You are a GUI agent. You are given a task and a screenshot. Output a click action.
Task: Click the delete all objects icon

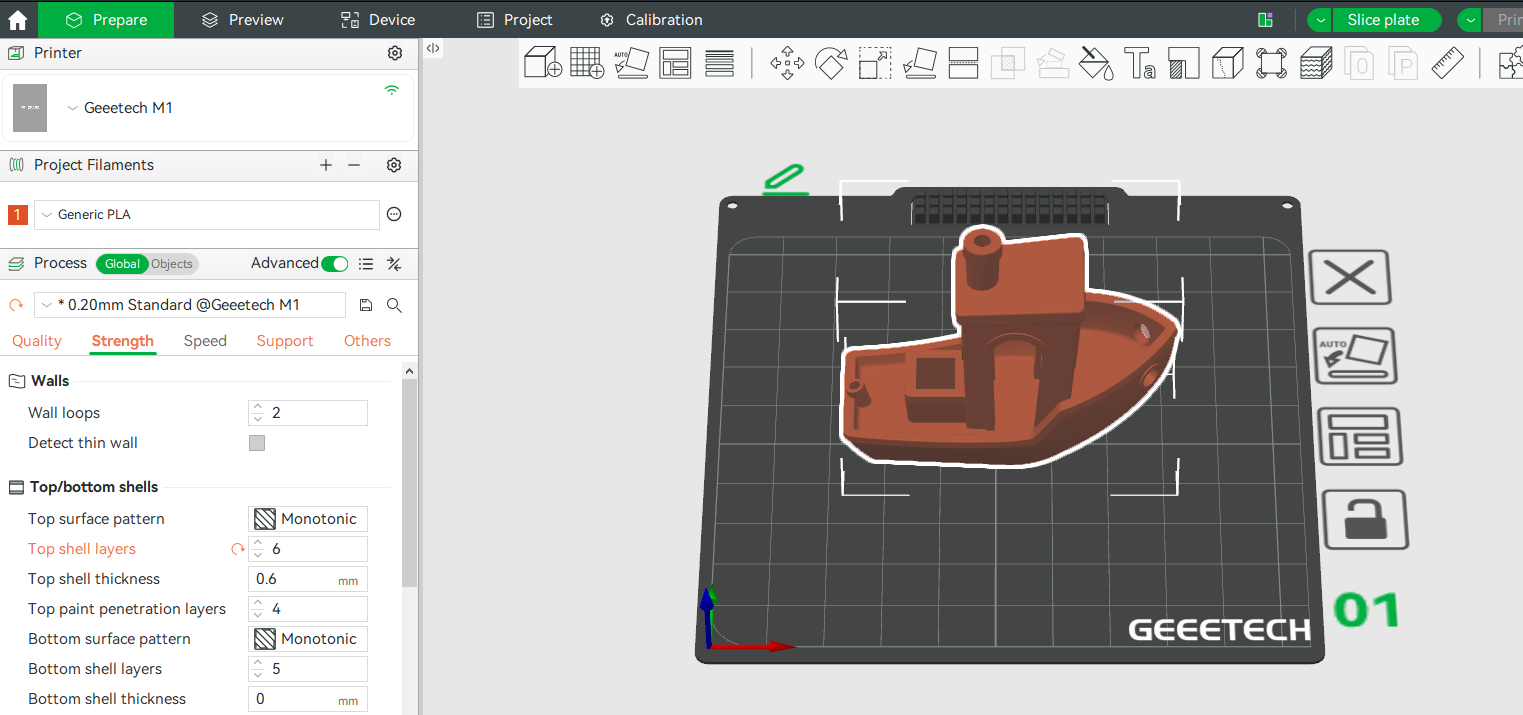tap(1350, 277)
